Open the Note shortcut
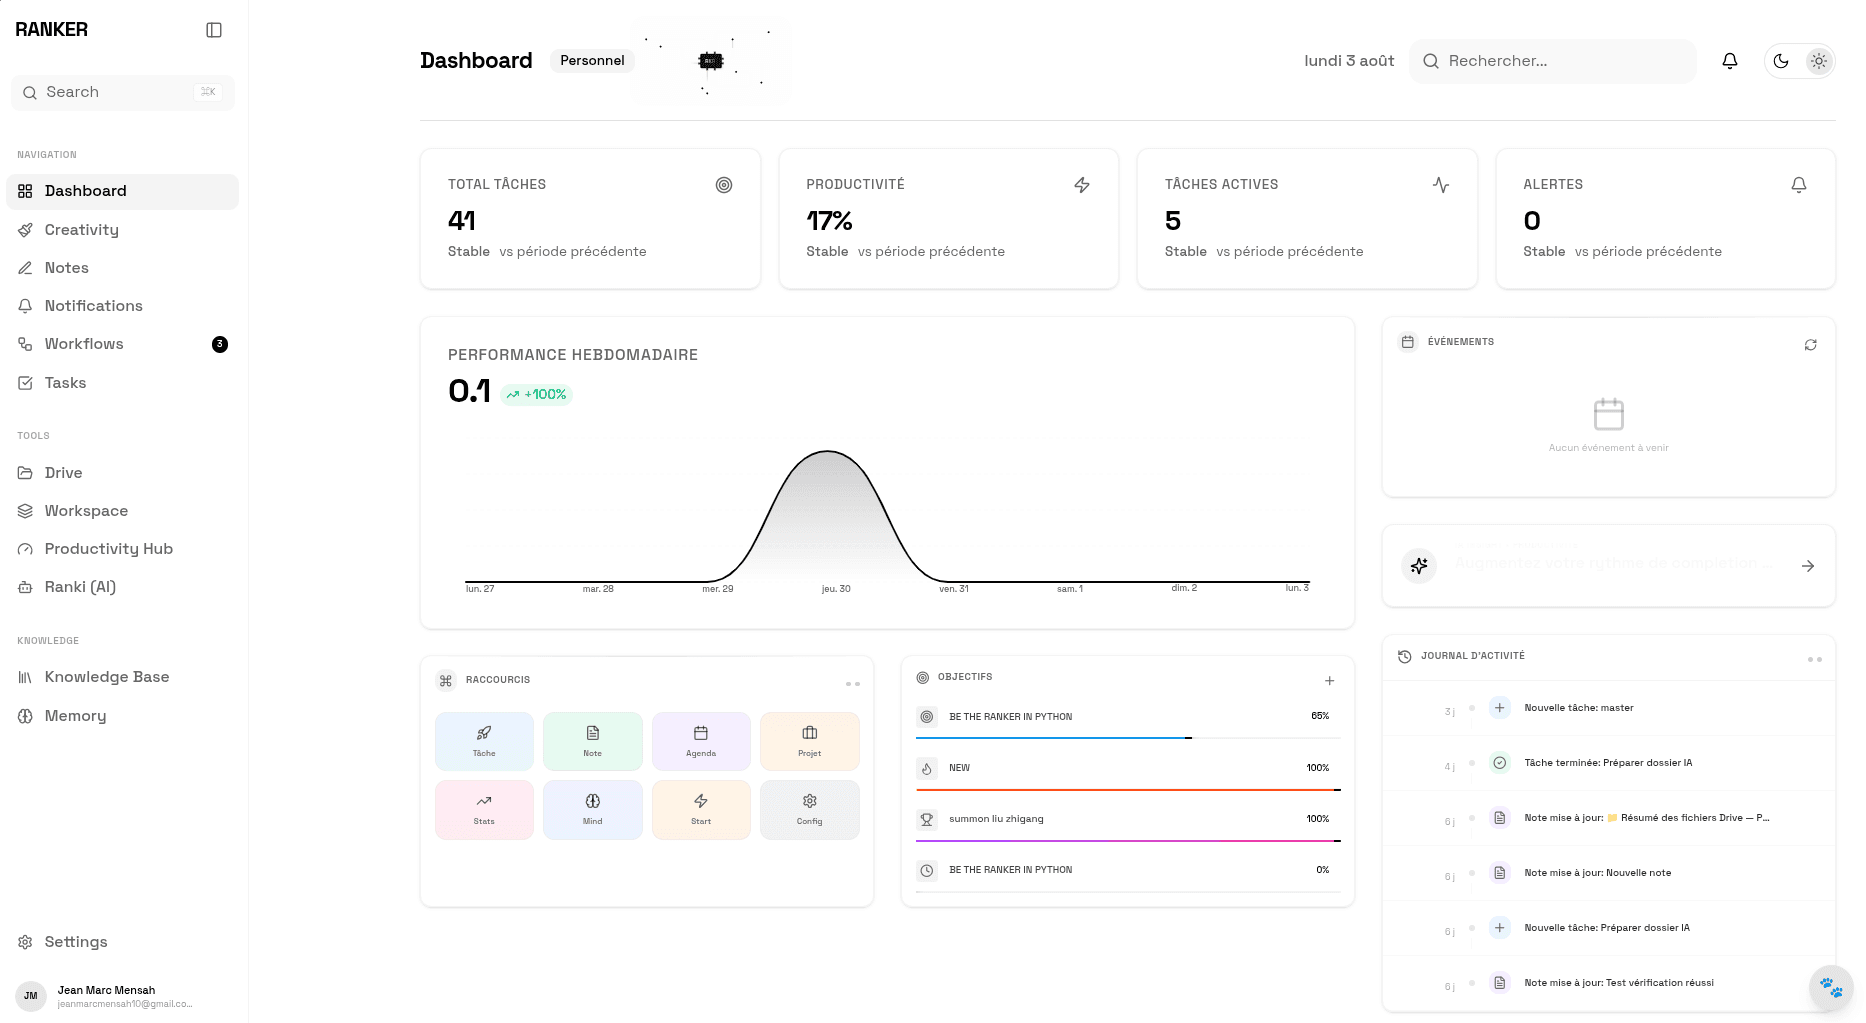This screenshot has height=1023, width=1866. pyautogui.click(x=593, y=741)
